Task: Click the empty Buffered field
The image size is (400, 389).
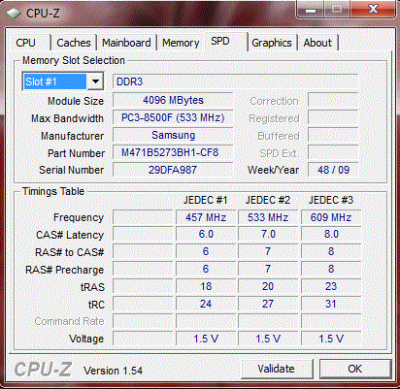Action: click(333, 135)
